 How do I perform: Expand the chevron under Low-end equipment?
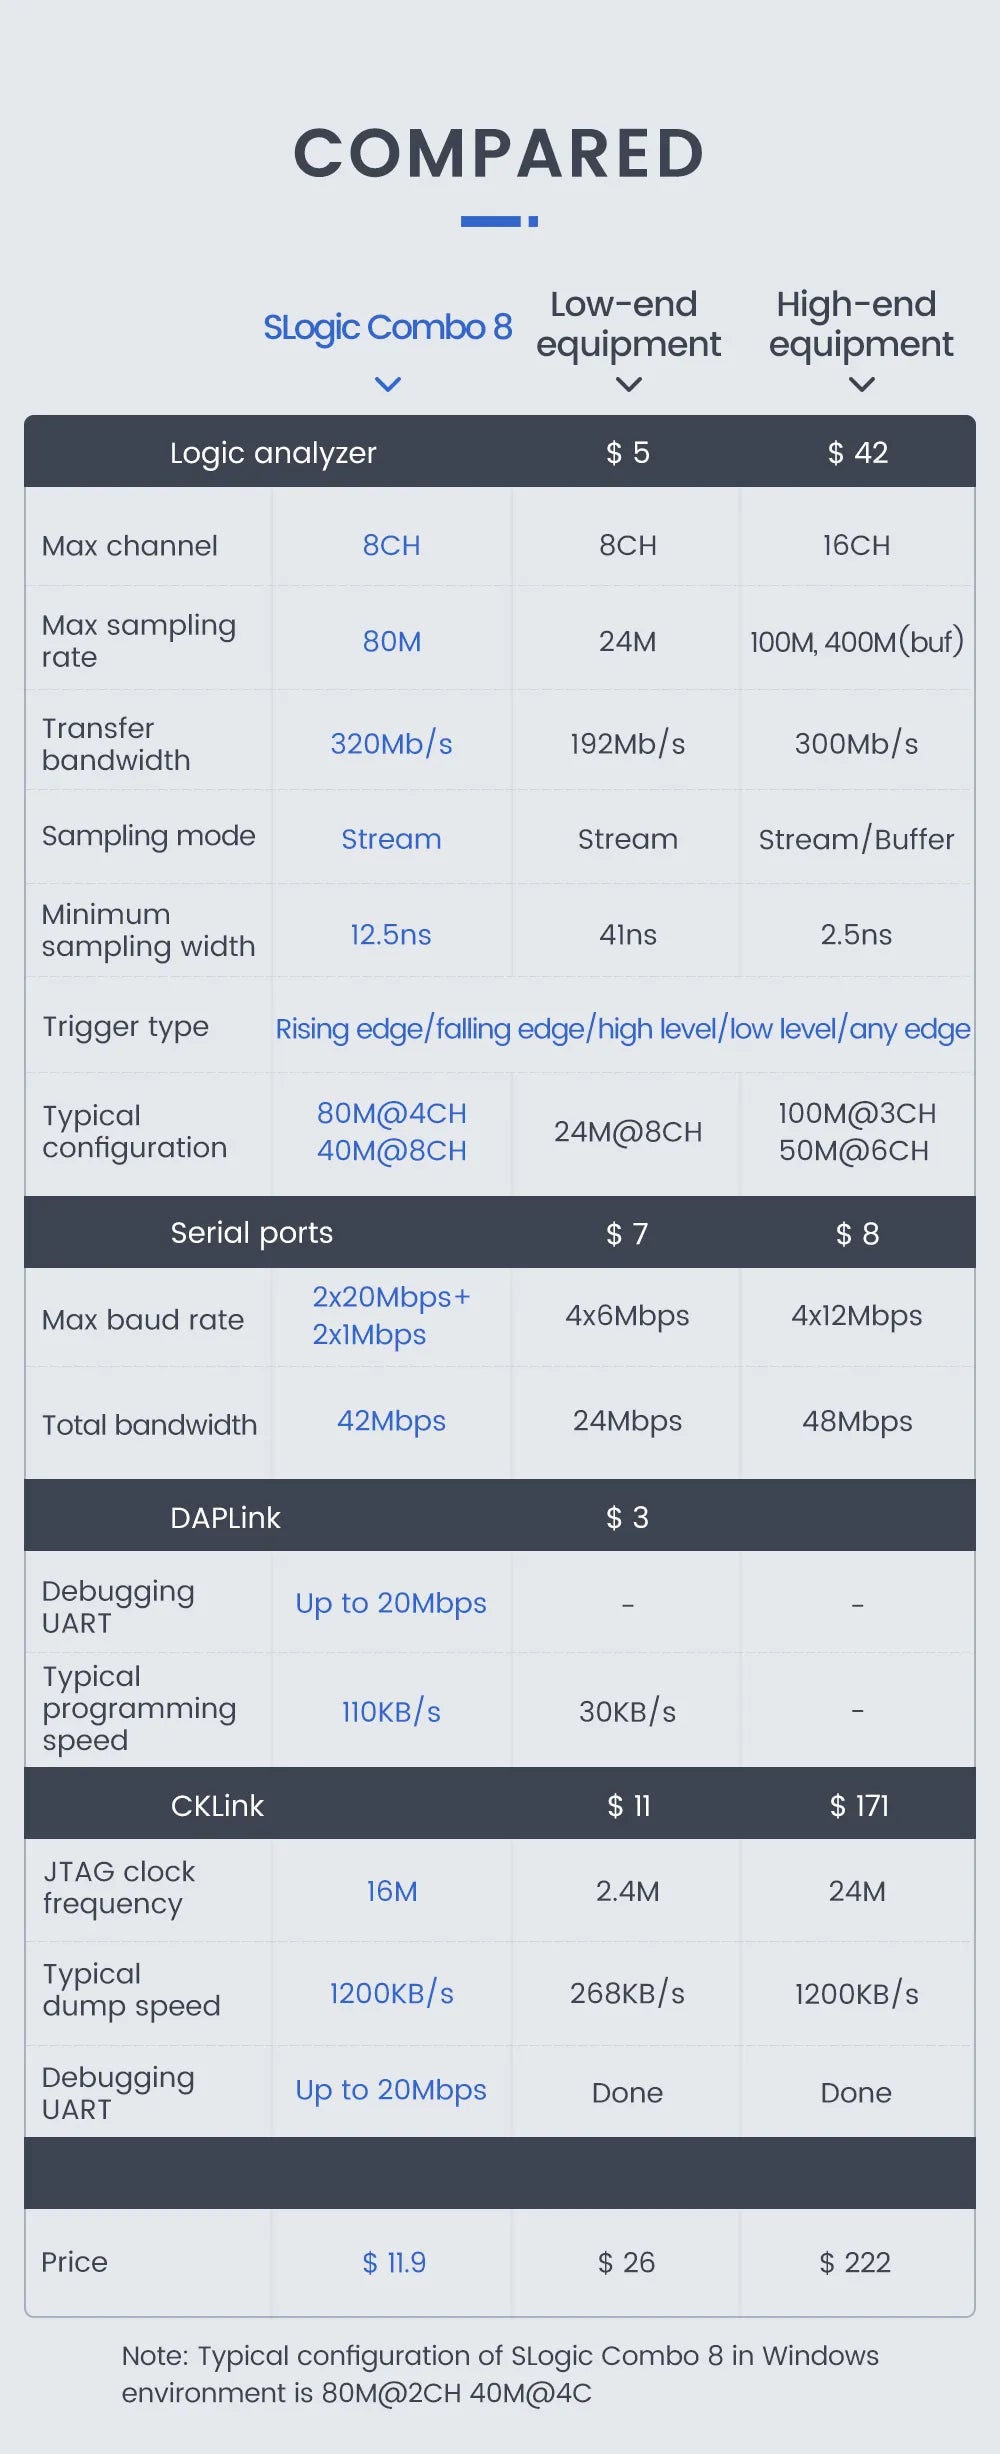628,384
